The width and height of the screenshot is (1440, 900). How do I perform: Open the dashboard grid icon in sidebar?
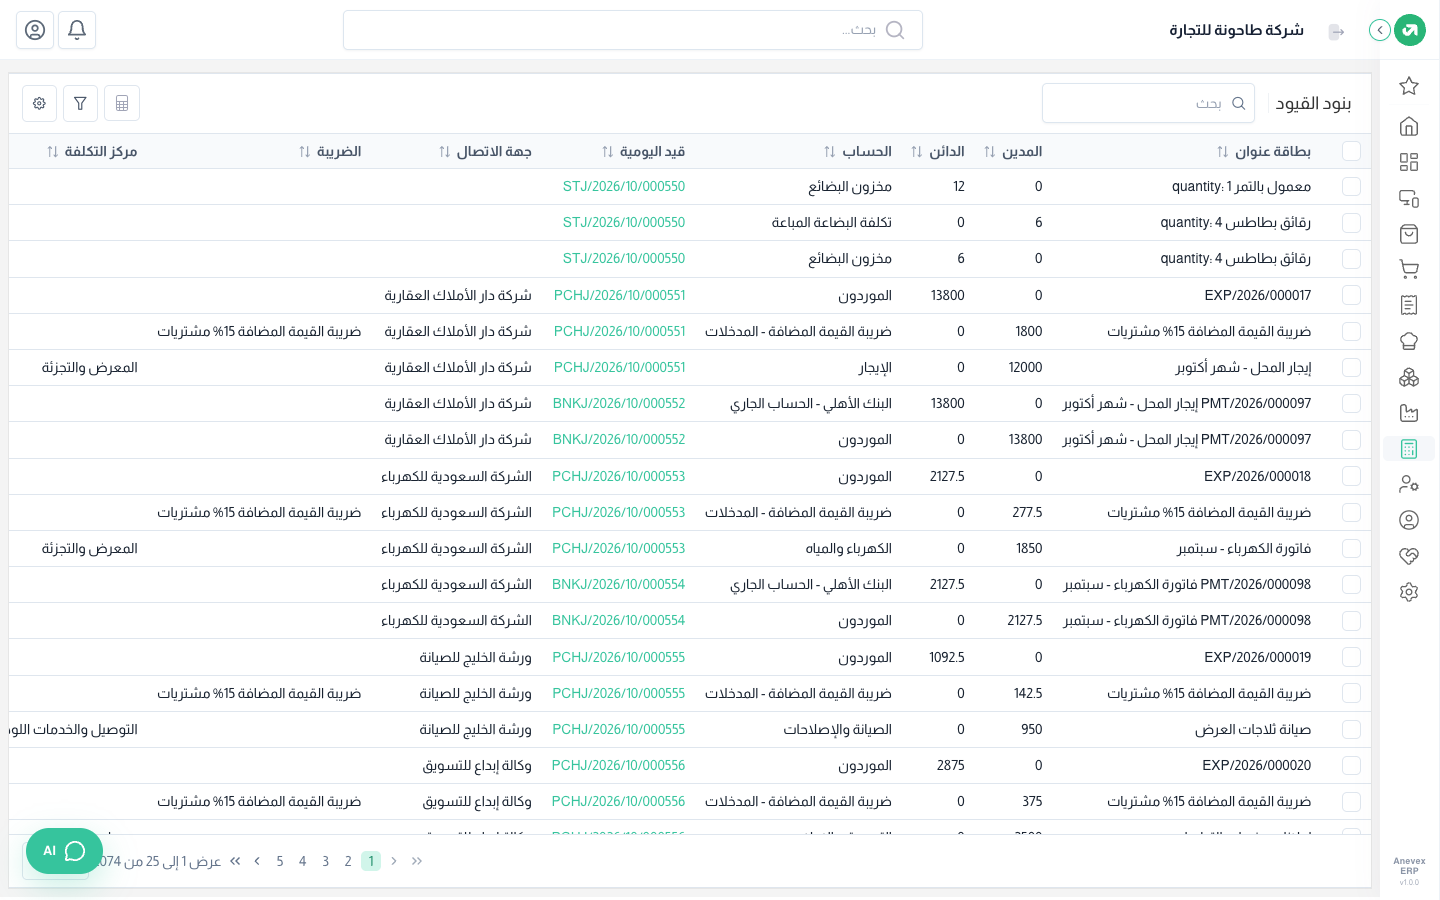(x=1409, y=162)
